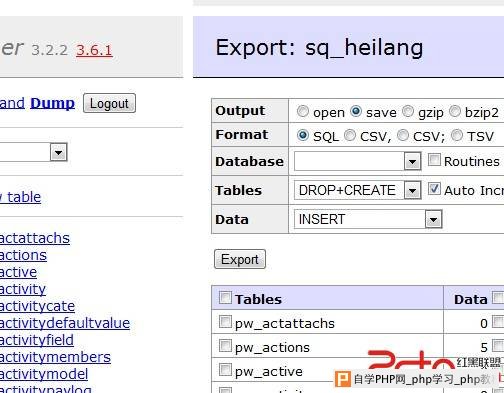Follow the 3.6.1 version link

(x=94, y=50)
